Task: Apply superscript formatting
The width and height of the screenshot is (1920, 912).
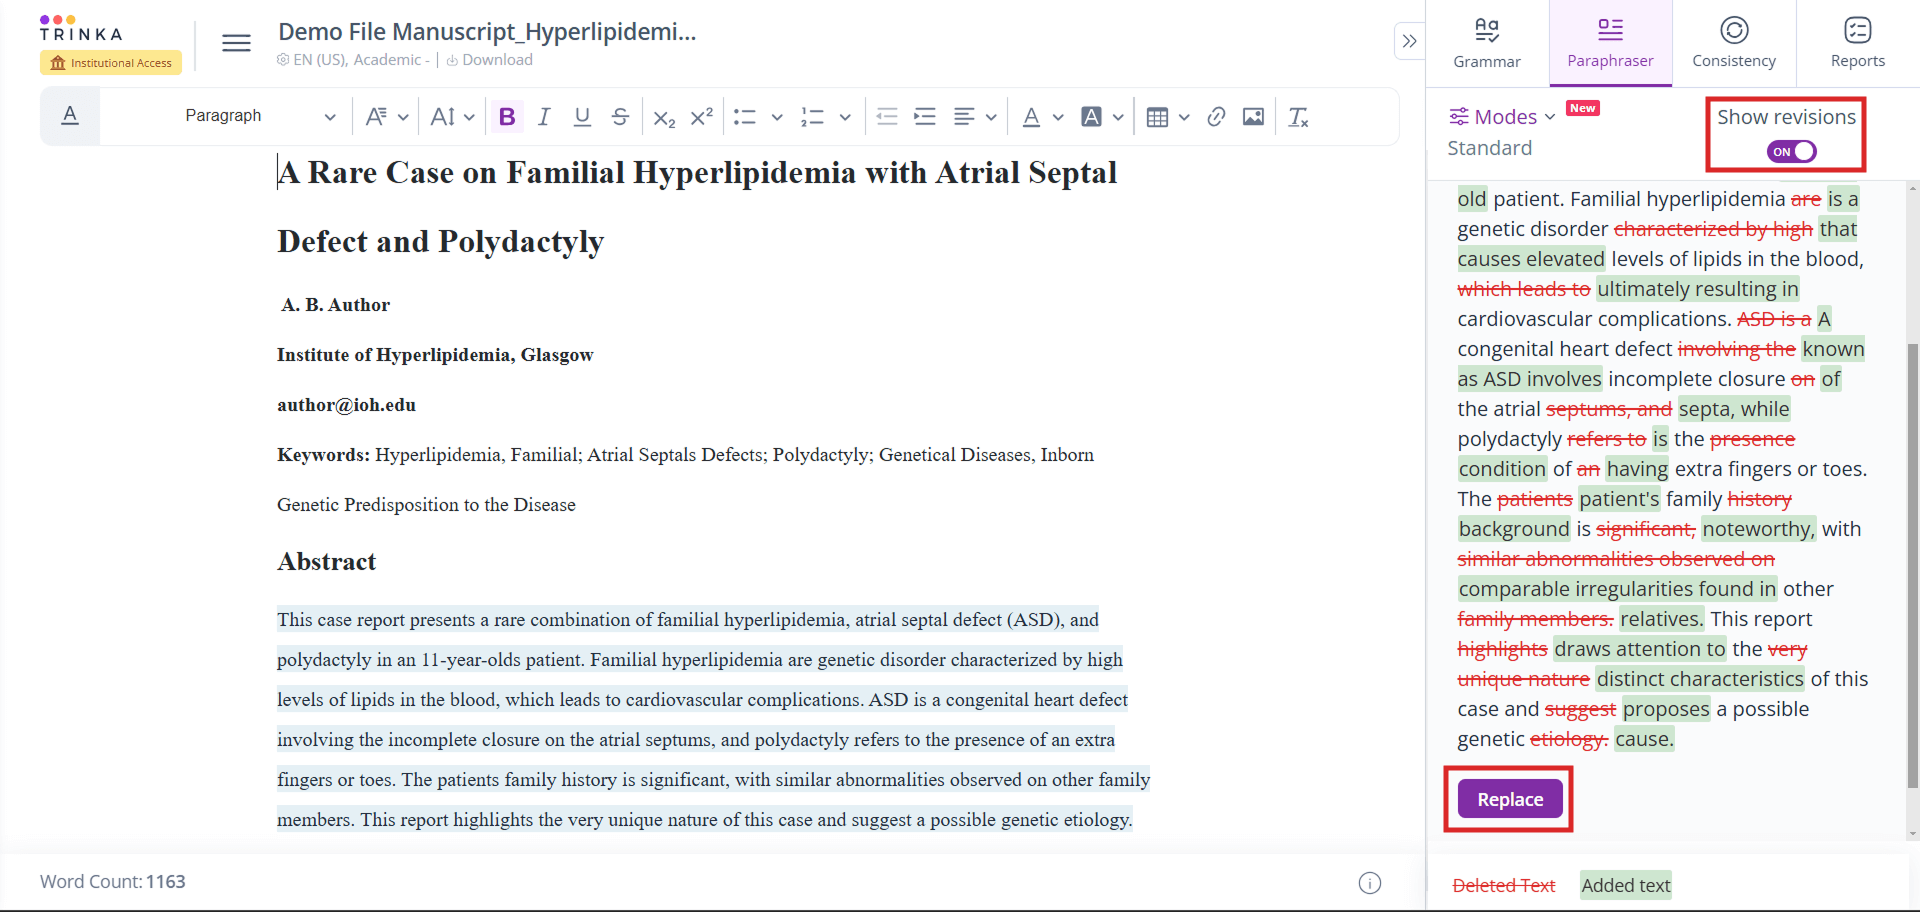Action: click(x=702, y=117)
